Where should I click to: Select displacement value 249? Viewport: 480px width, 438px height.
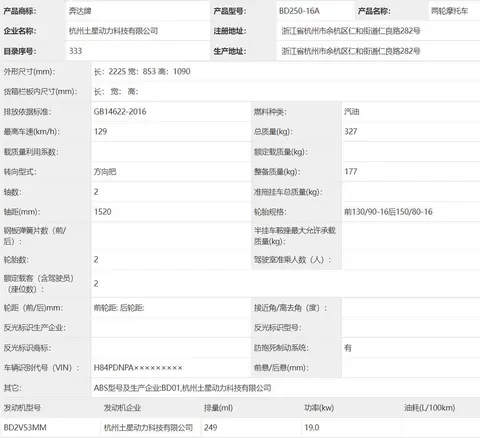(x=211, y=427)
